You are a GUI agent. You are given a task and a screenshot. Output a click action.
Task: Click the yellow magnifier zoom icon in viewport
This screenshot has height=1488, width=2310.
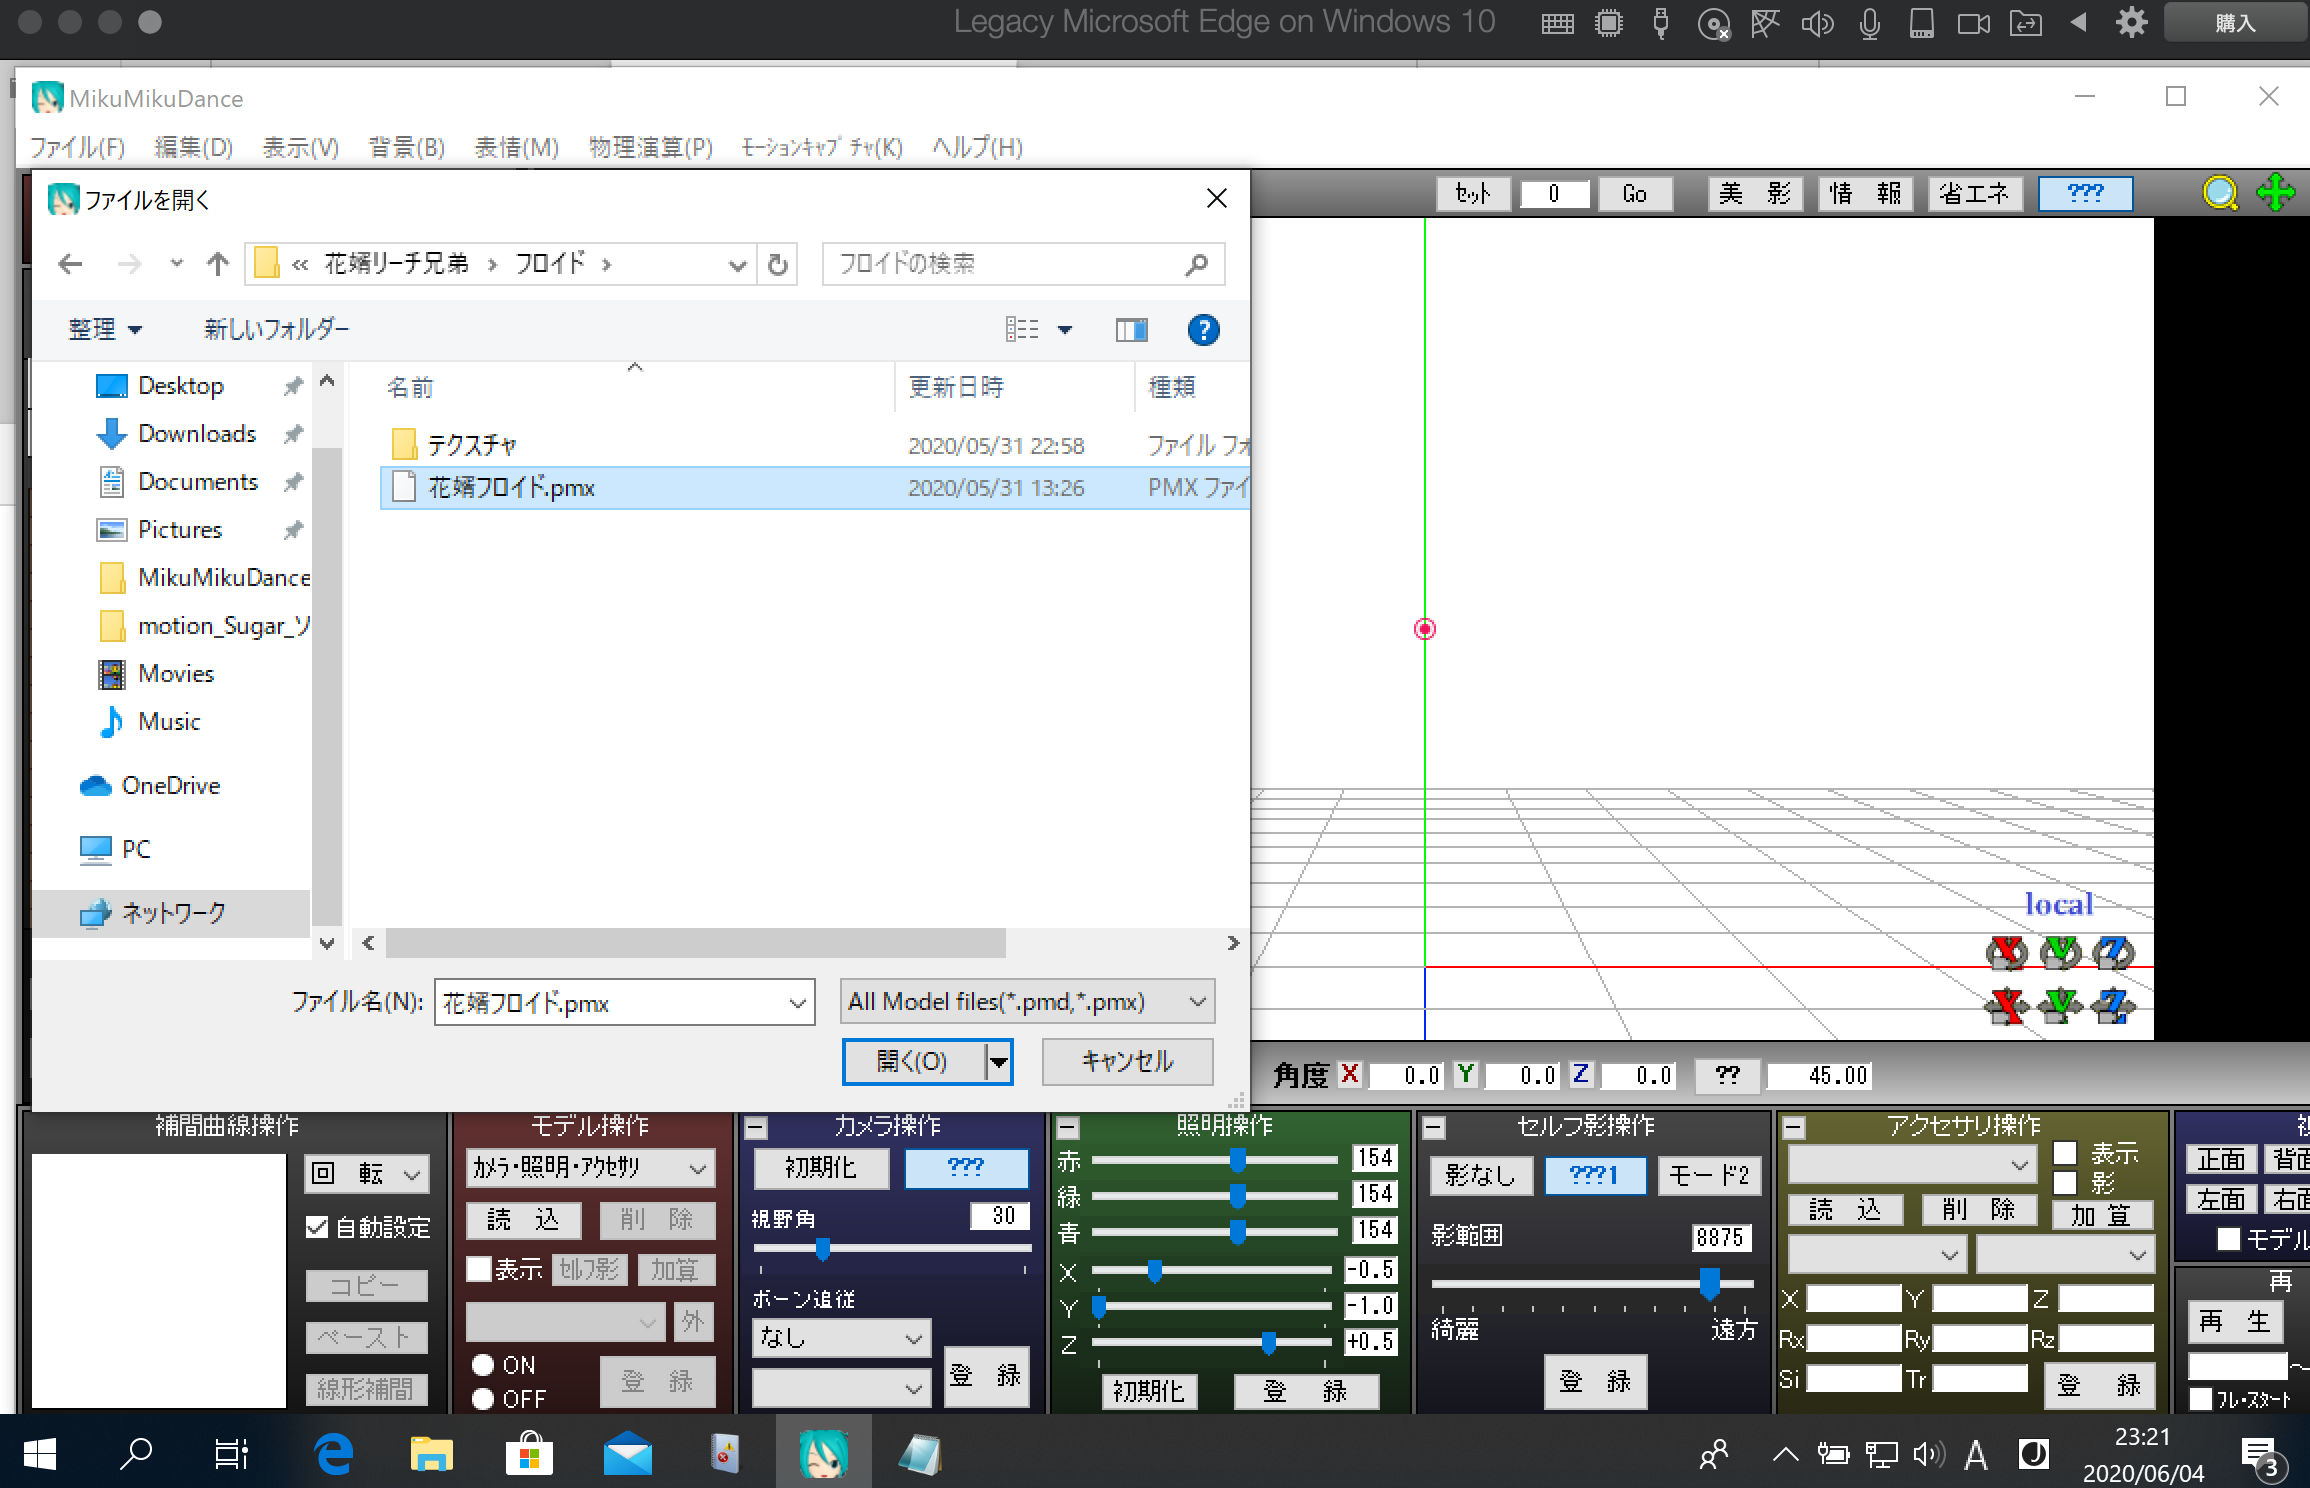[2220, 193]
